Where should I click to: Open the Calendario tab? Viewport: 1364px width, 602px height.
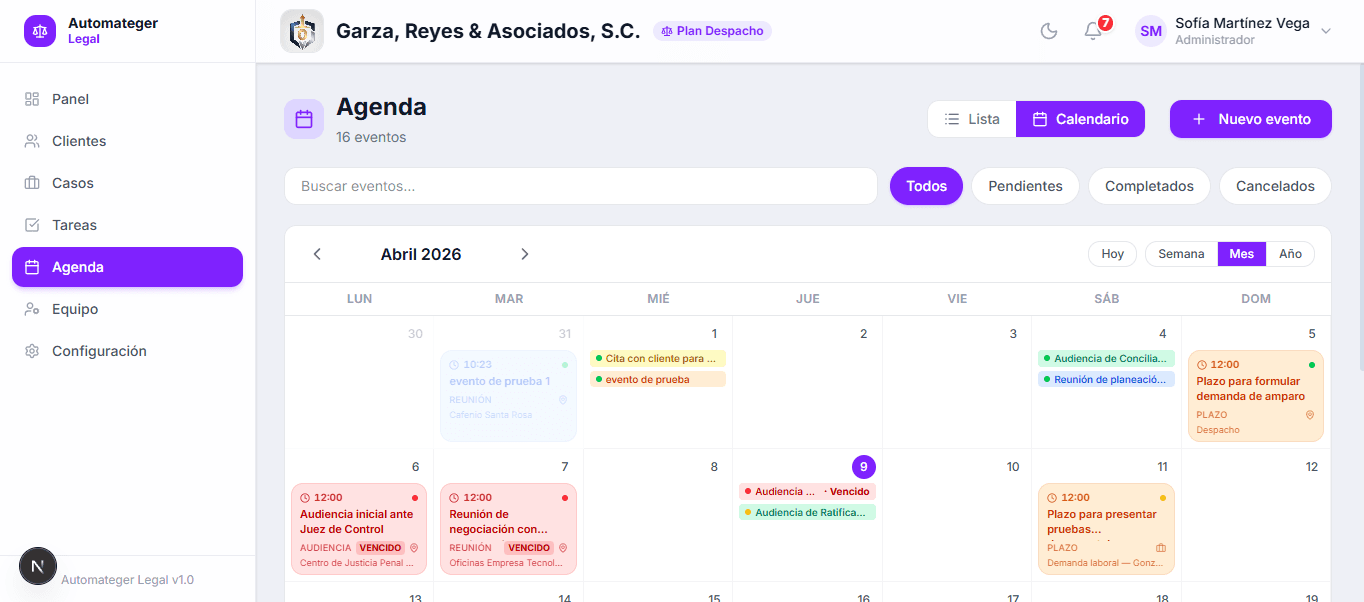click(1080, 118)
